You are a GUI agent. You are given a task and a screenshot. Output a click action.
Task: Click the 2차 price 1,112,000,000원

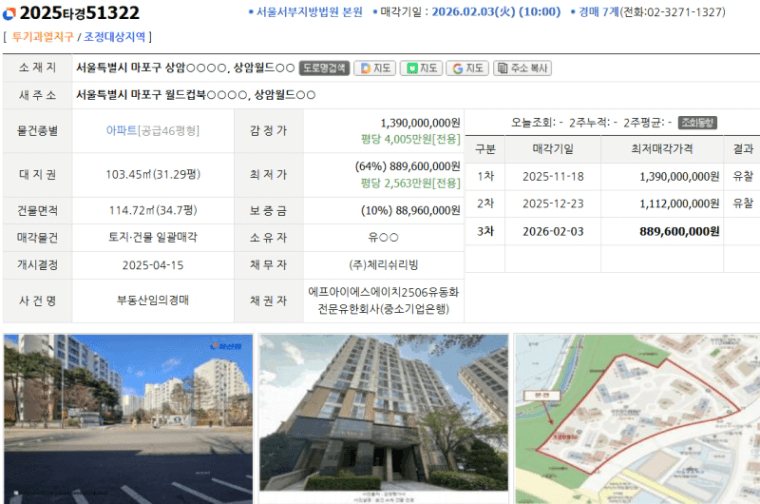(x=680, y=204)
